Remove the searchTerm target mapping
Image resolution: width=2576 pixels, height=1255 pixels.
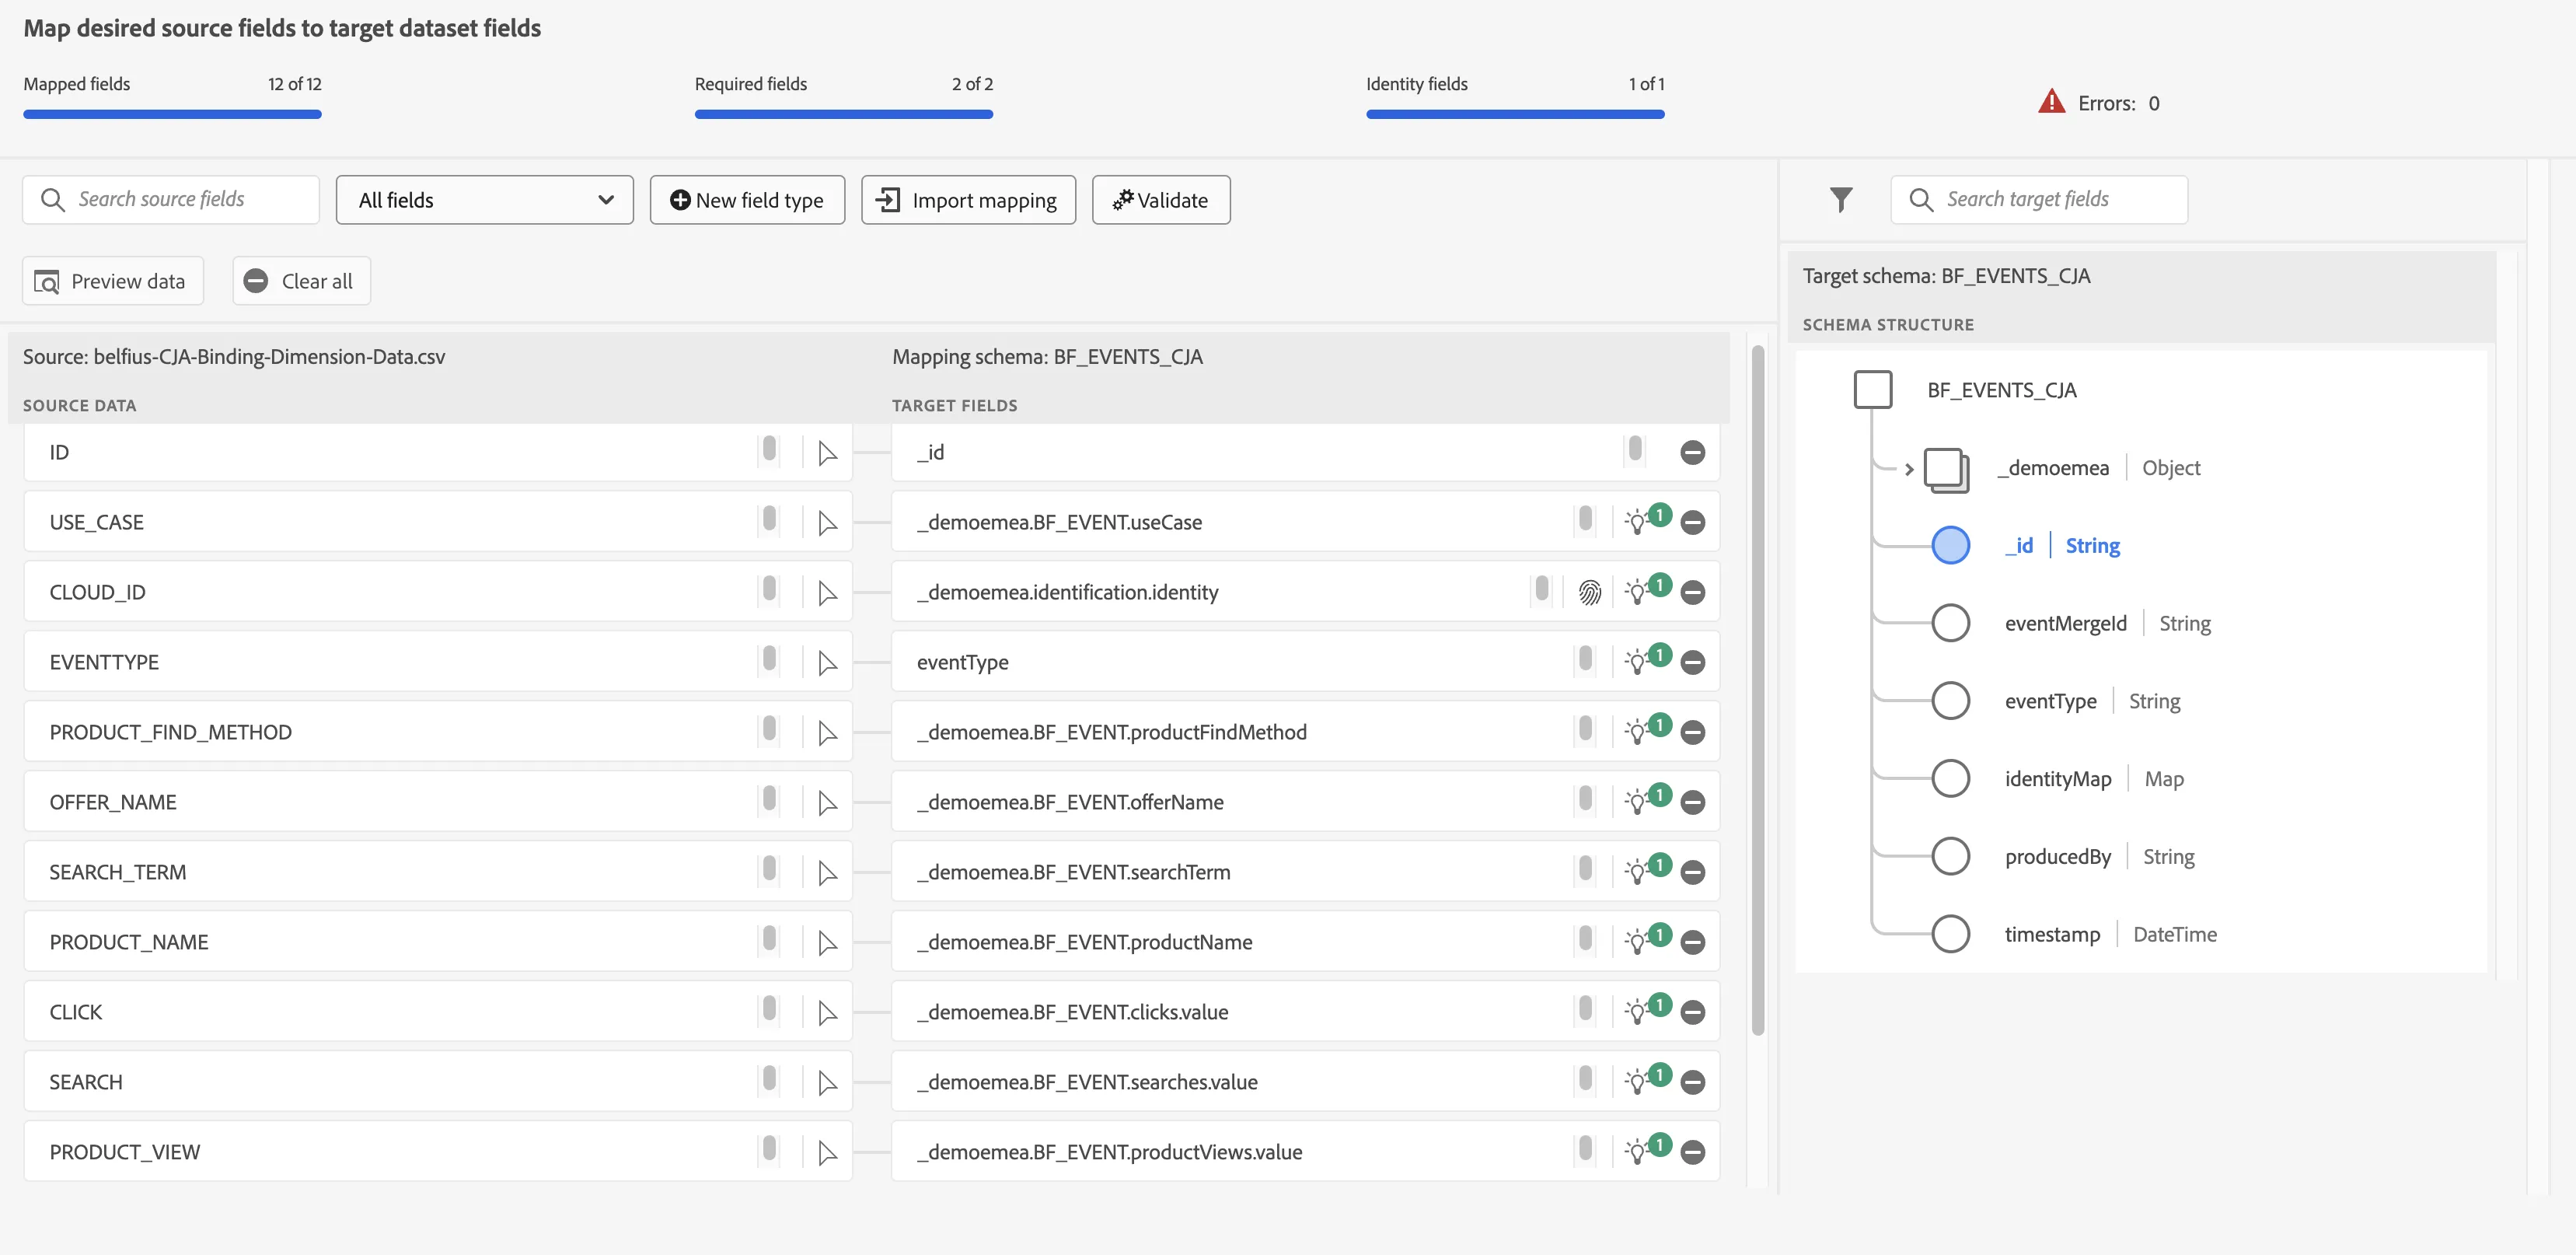coord(1692,872)
